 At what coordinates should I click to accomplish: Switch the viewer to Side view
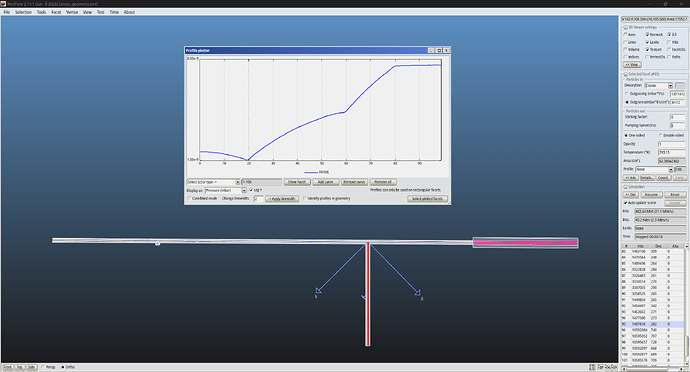tap(31, 367)
